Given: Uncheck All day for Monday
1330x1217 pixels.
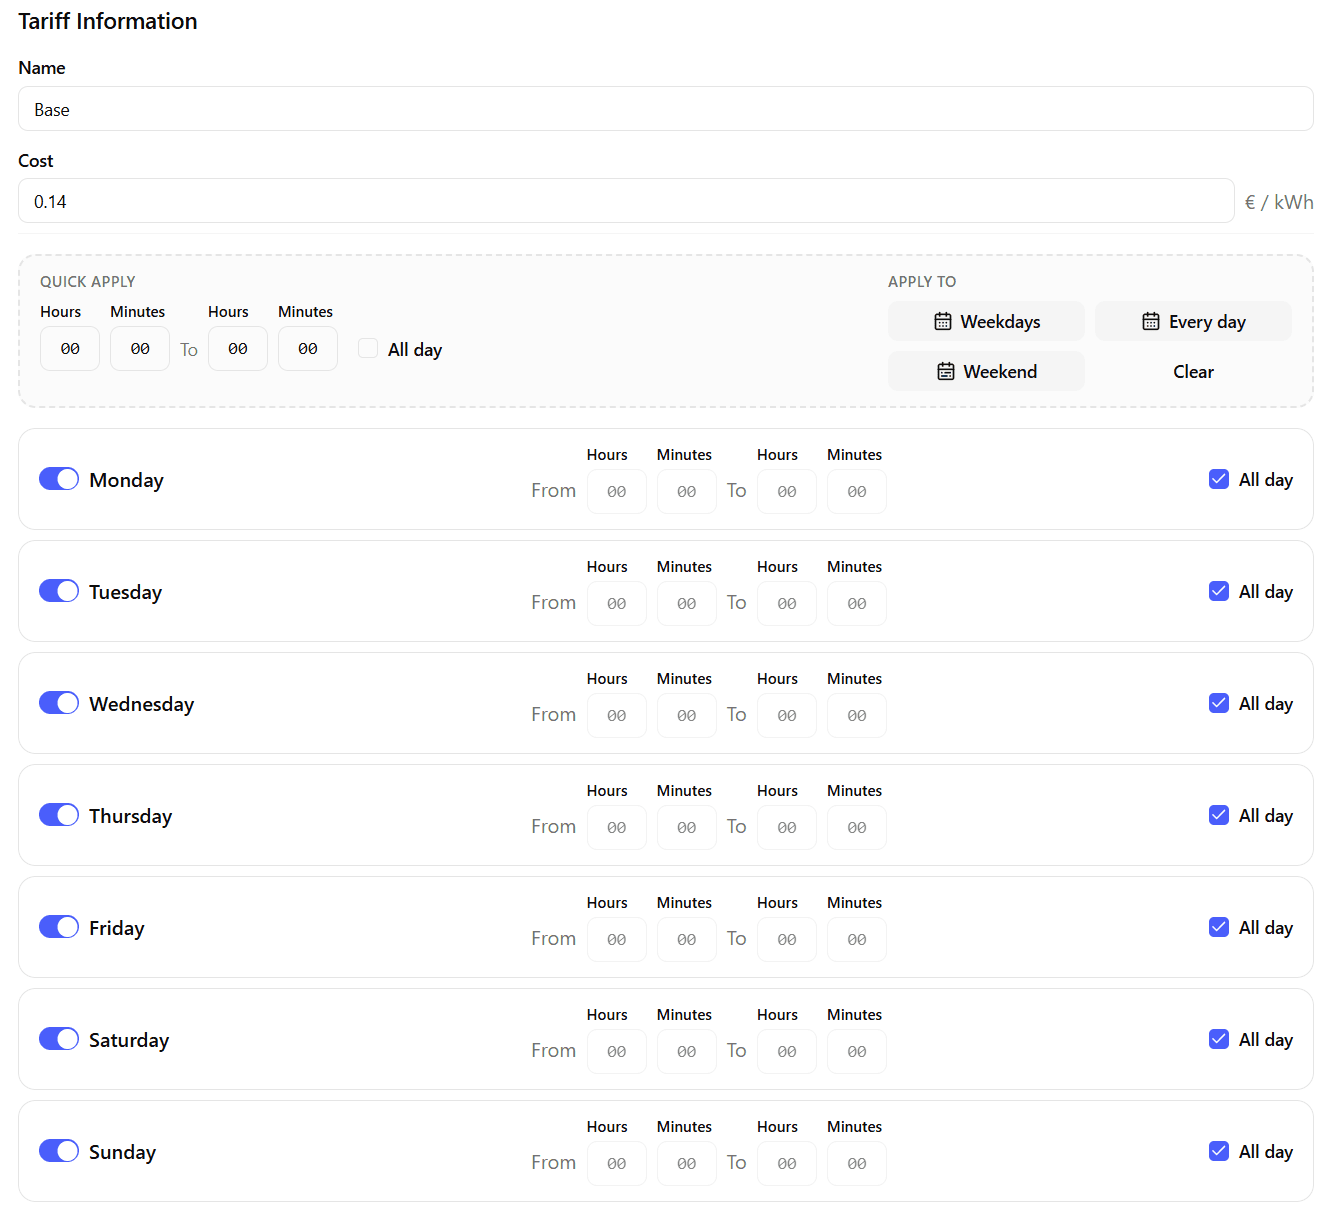Looking at the screenshot, I should point(1218,479).
